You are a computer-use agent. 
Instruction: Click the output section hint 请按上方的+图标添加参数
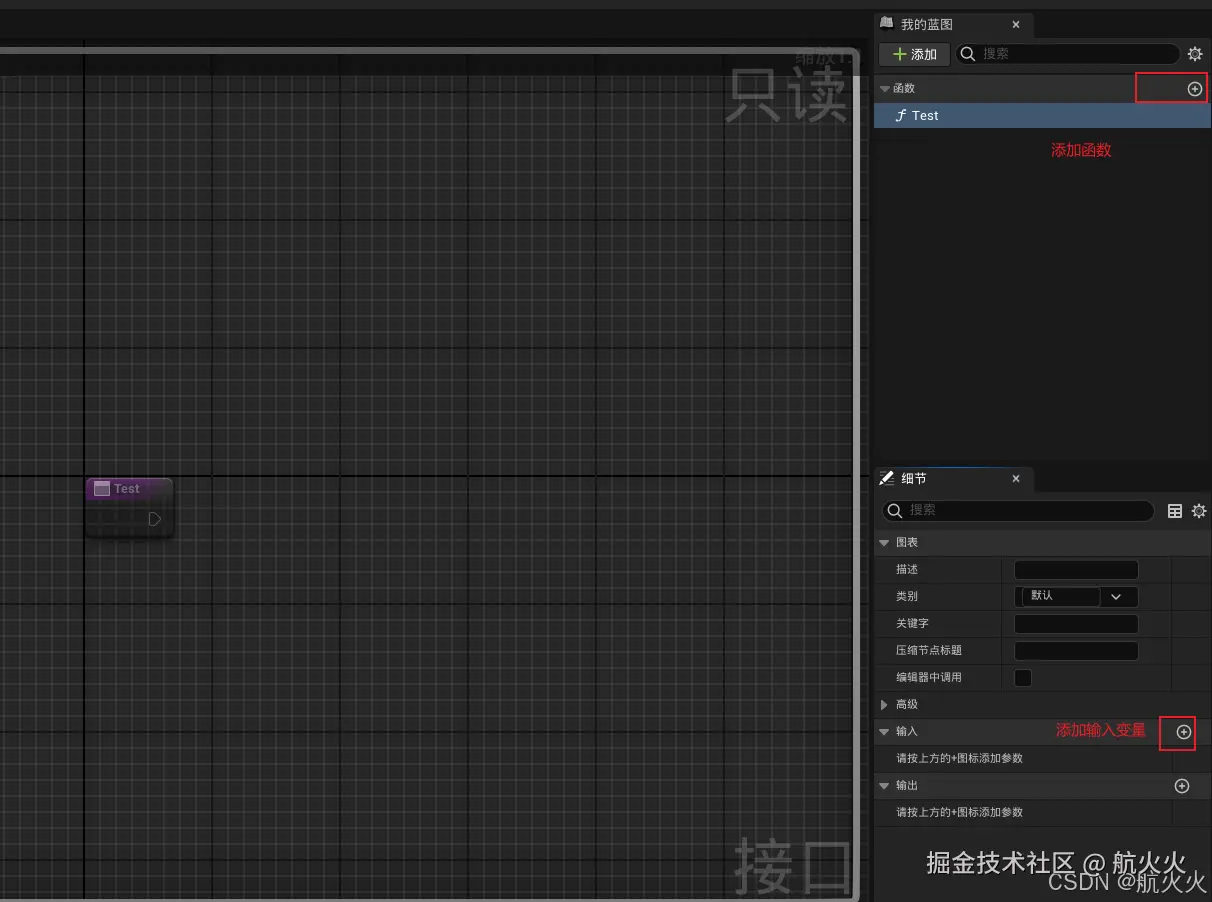(x=959, y=813)
